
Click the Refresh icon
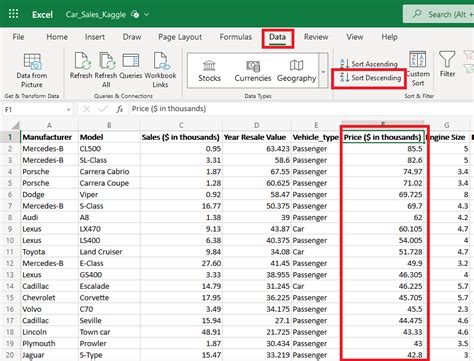pos(82,61)
